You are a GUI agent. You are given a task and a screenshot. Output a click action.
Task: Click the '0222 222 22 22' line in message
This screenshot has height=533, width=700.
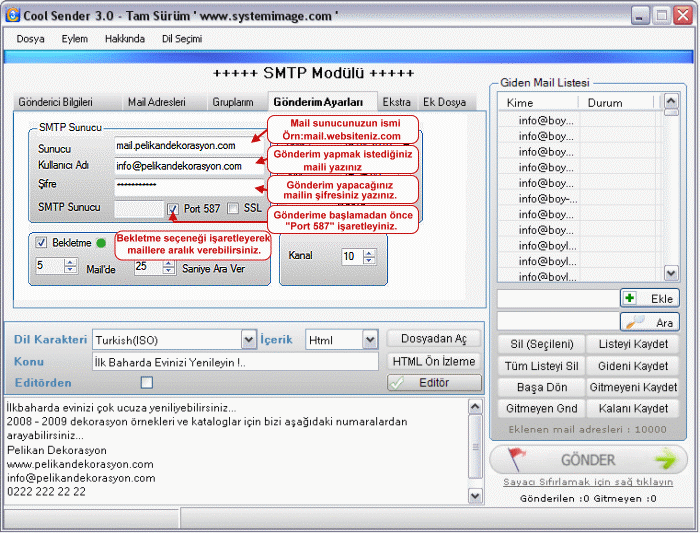46,492
